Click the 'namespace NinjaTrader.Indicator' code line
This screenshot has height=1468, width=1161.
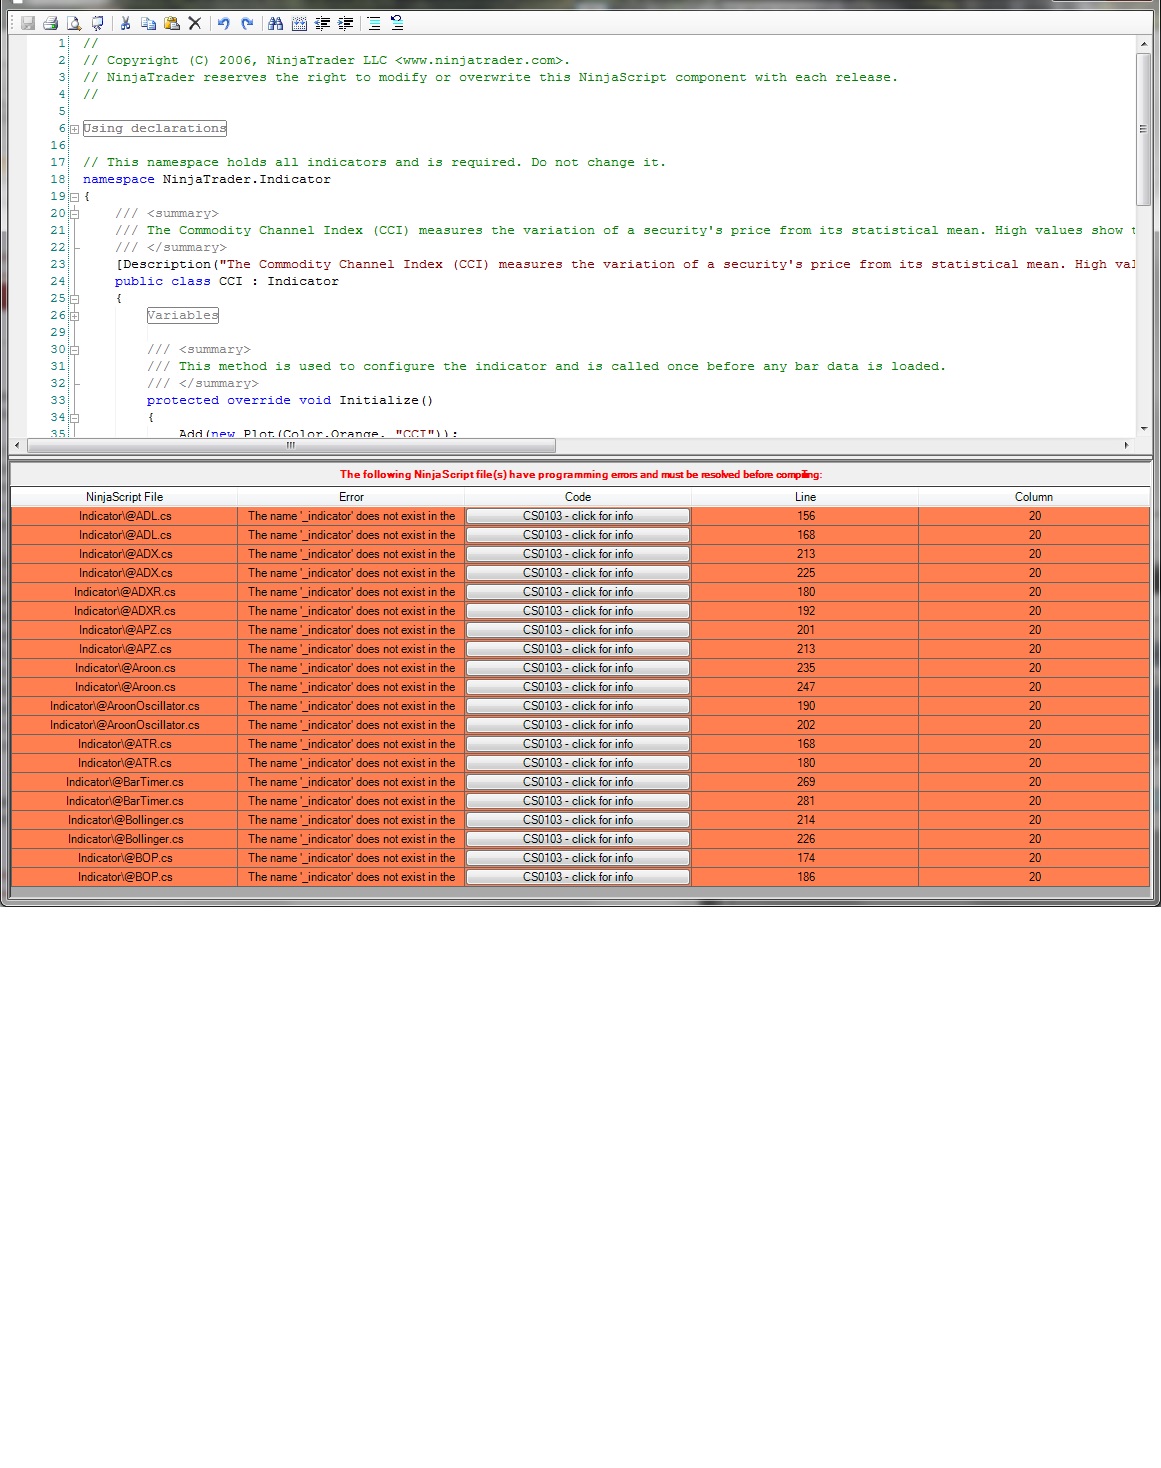[x=207, y=180]
